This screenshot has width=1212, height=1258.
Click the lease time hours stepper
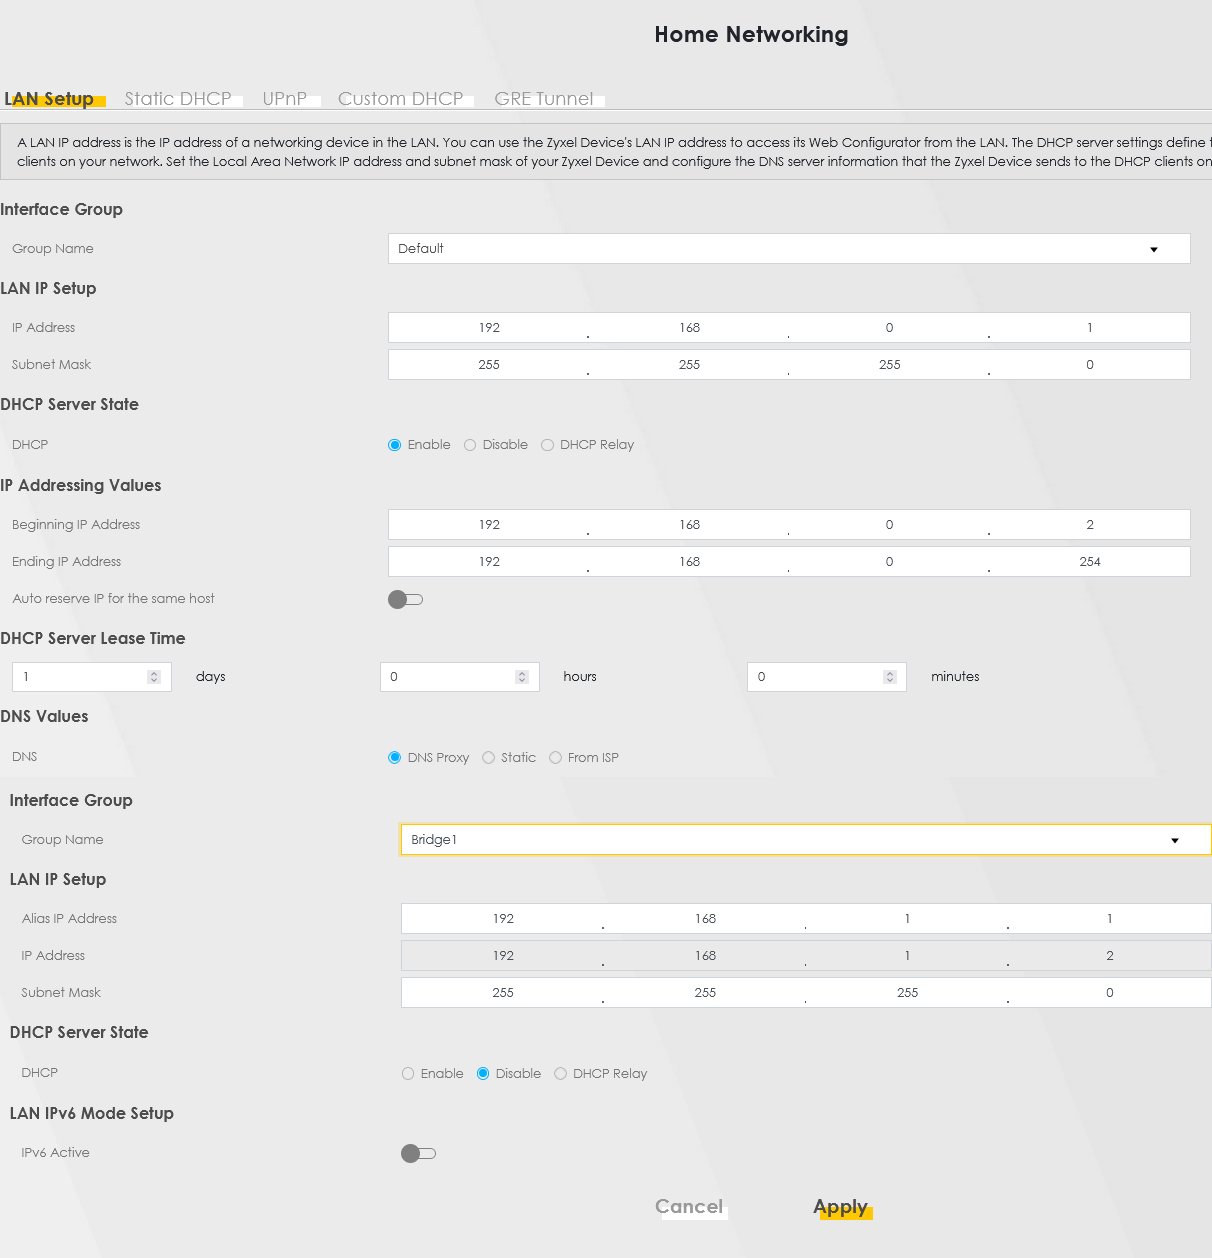[x=522, y=677]
